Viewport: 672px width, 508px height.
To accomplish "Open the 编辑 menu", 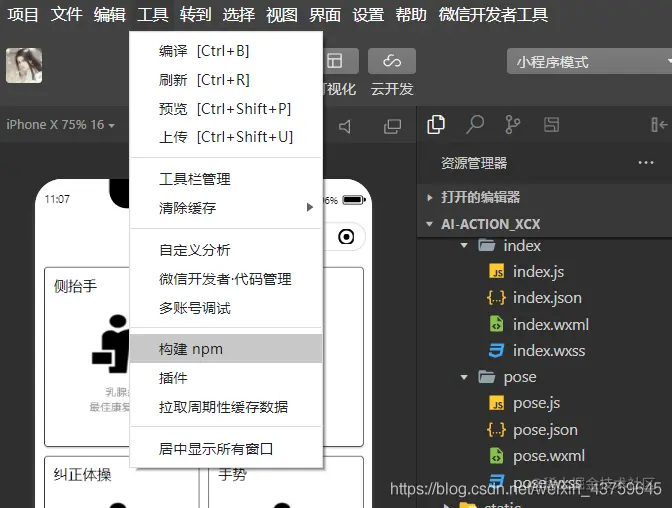I will (x=110, y=15).
